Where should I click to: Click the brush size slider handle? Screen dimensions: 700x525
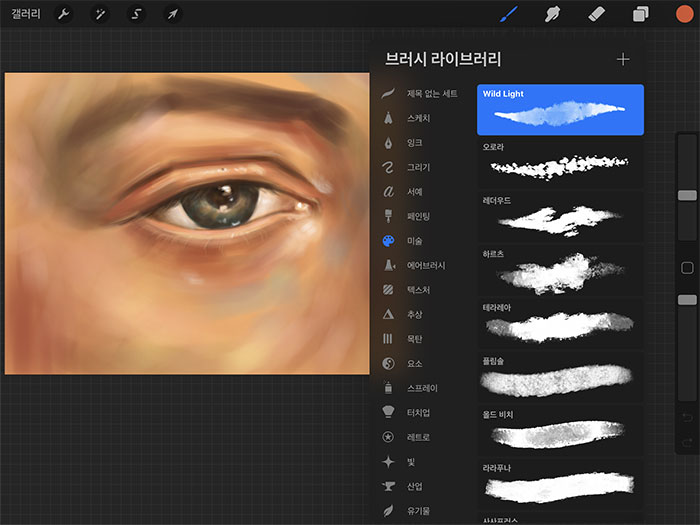[687, 195]
